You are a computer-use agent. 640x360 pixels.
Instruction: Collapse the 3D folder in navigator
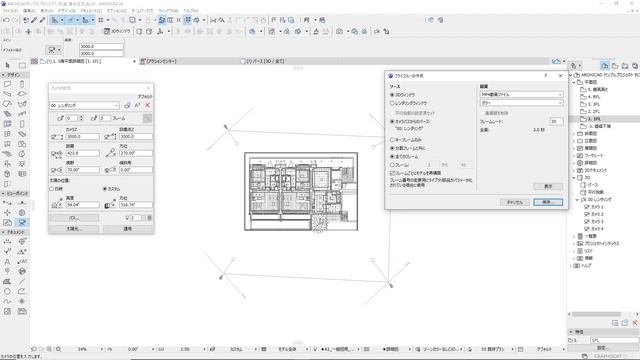pos(574,178)
